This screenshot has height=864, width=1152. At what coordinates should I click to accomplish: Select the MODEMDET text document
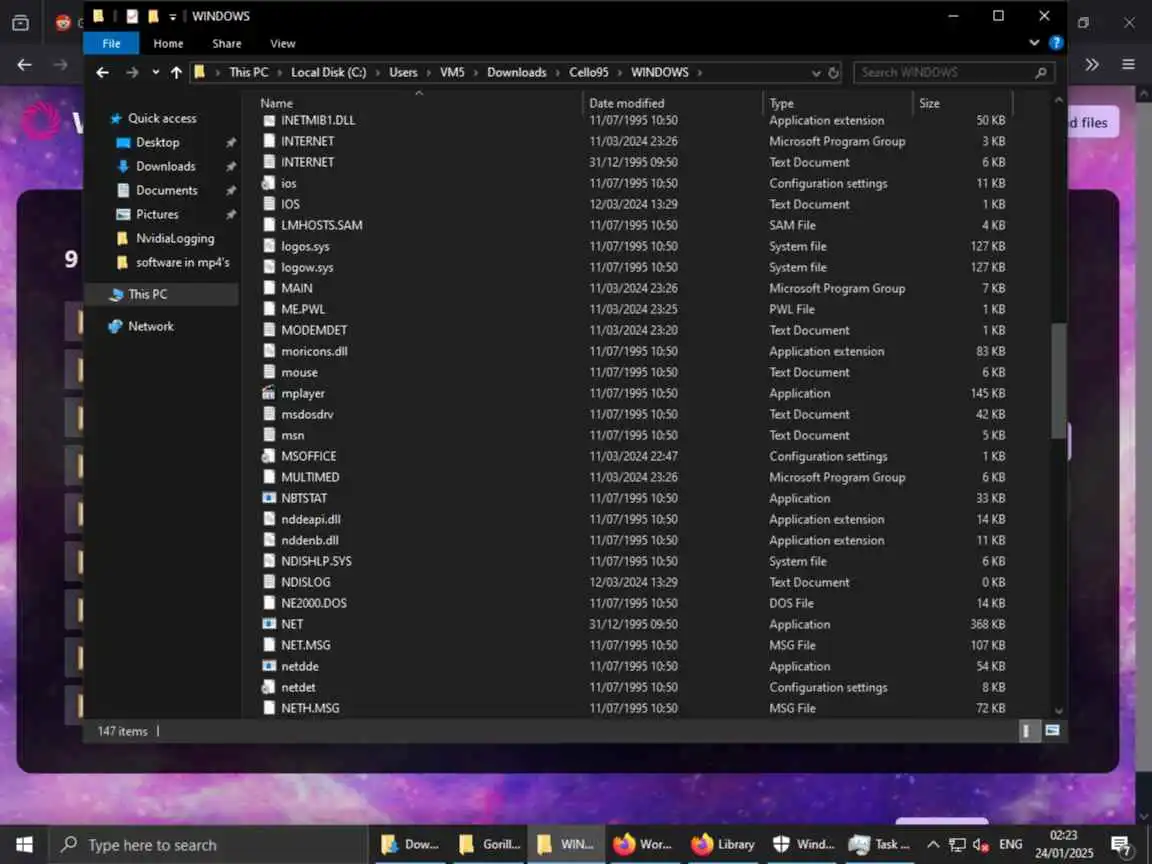pyautogui.click(x=314, y=331)
